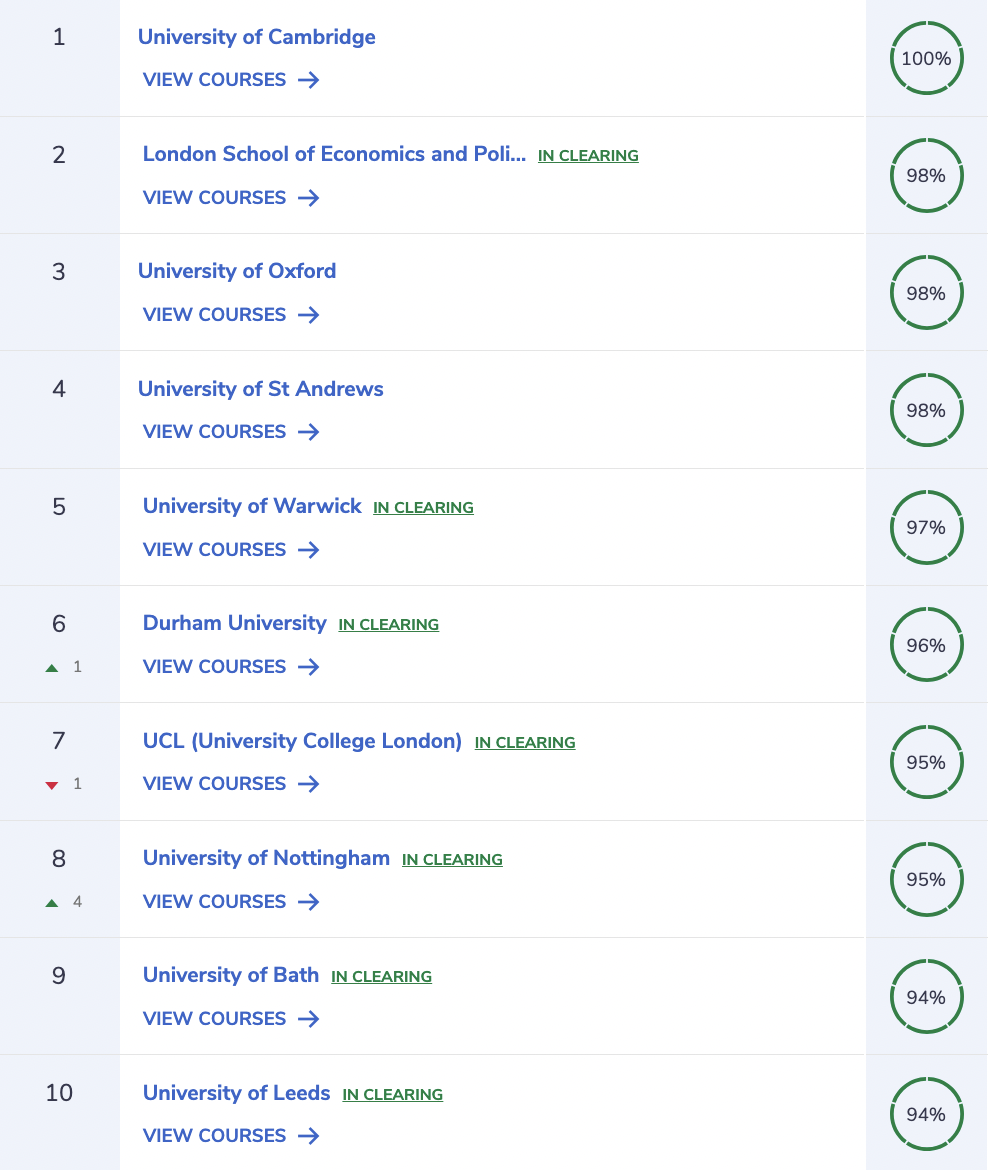This screenshot has width=988, height=1170.
Task: Click the 95% score circle for Nottingham
Action: (x=927, y=880)
